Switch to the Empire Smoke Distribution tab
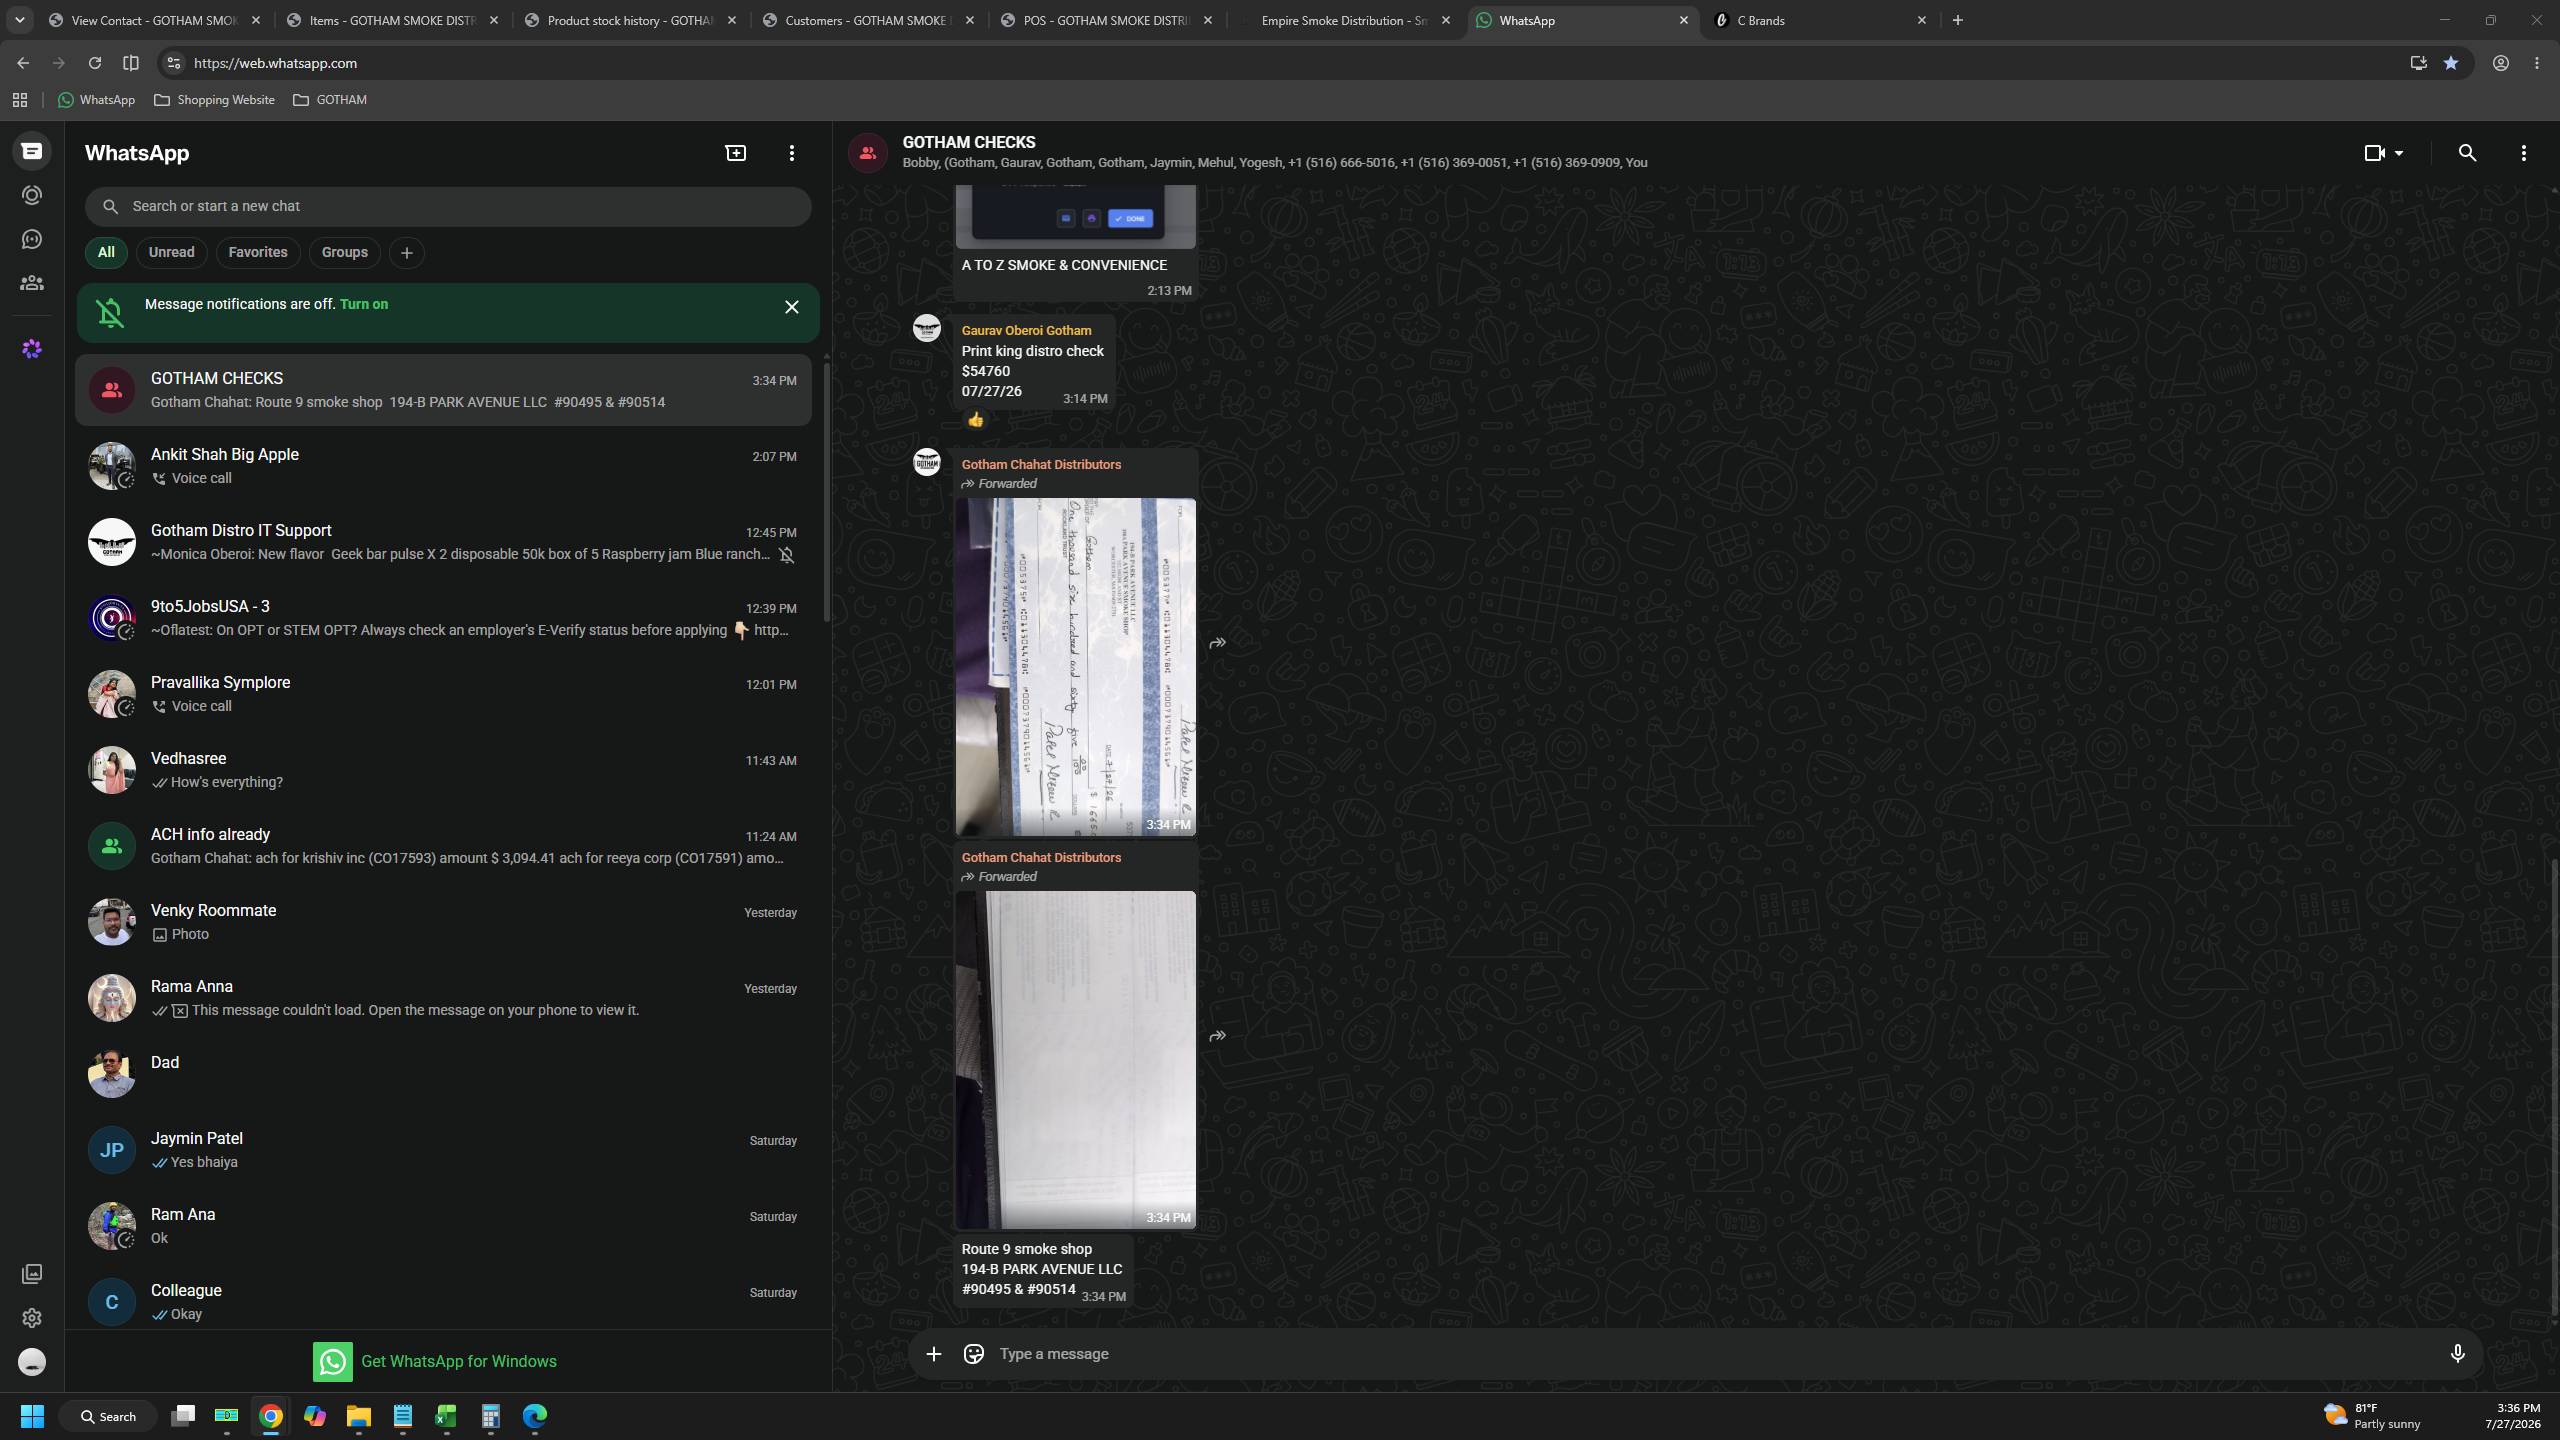Viewport: 2560px width, 1440px height. 1343,20
